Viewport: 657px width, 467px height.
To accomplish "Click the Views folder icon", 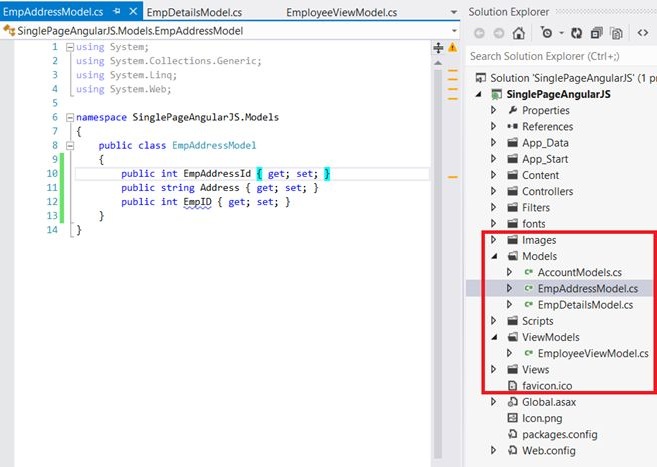I will point(512,369).
